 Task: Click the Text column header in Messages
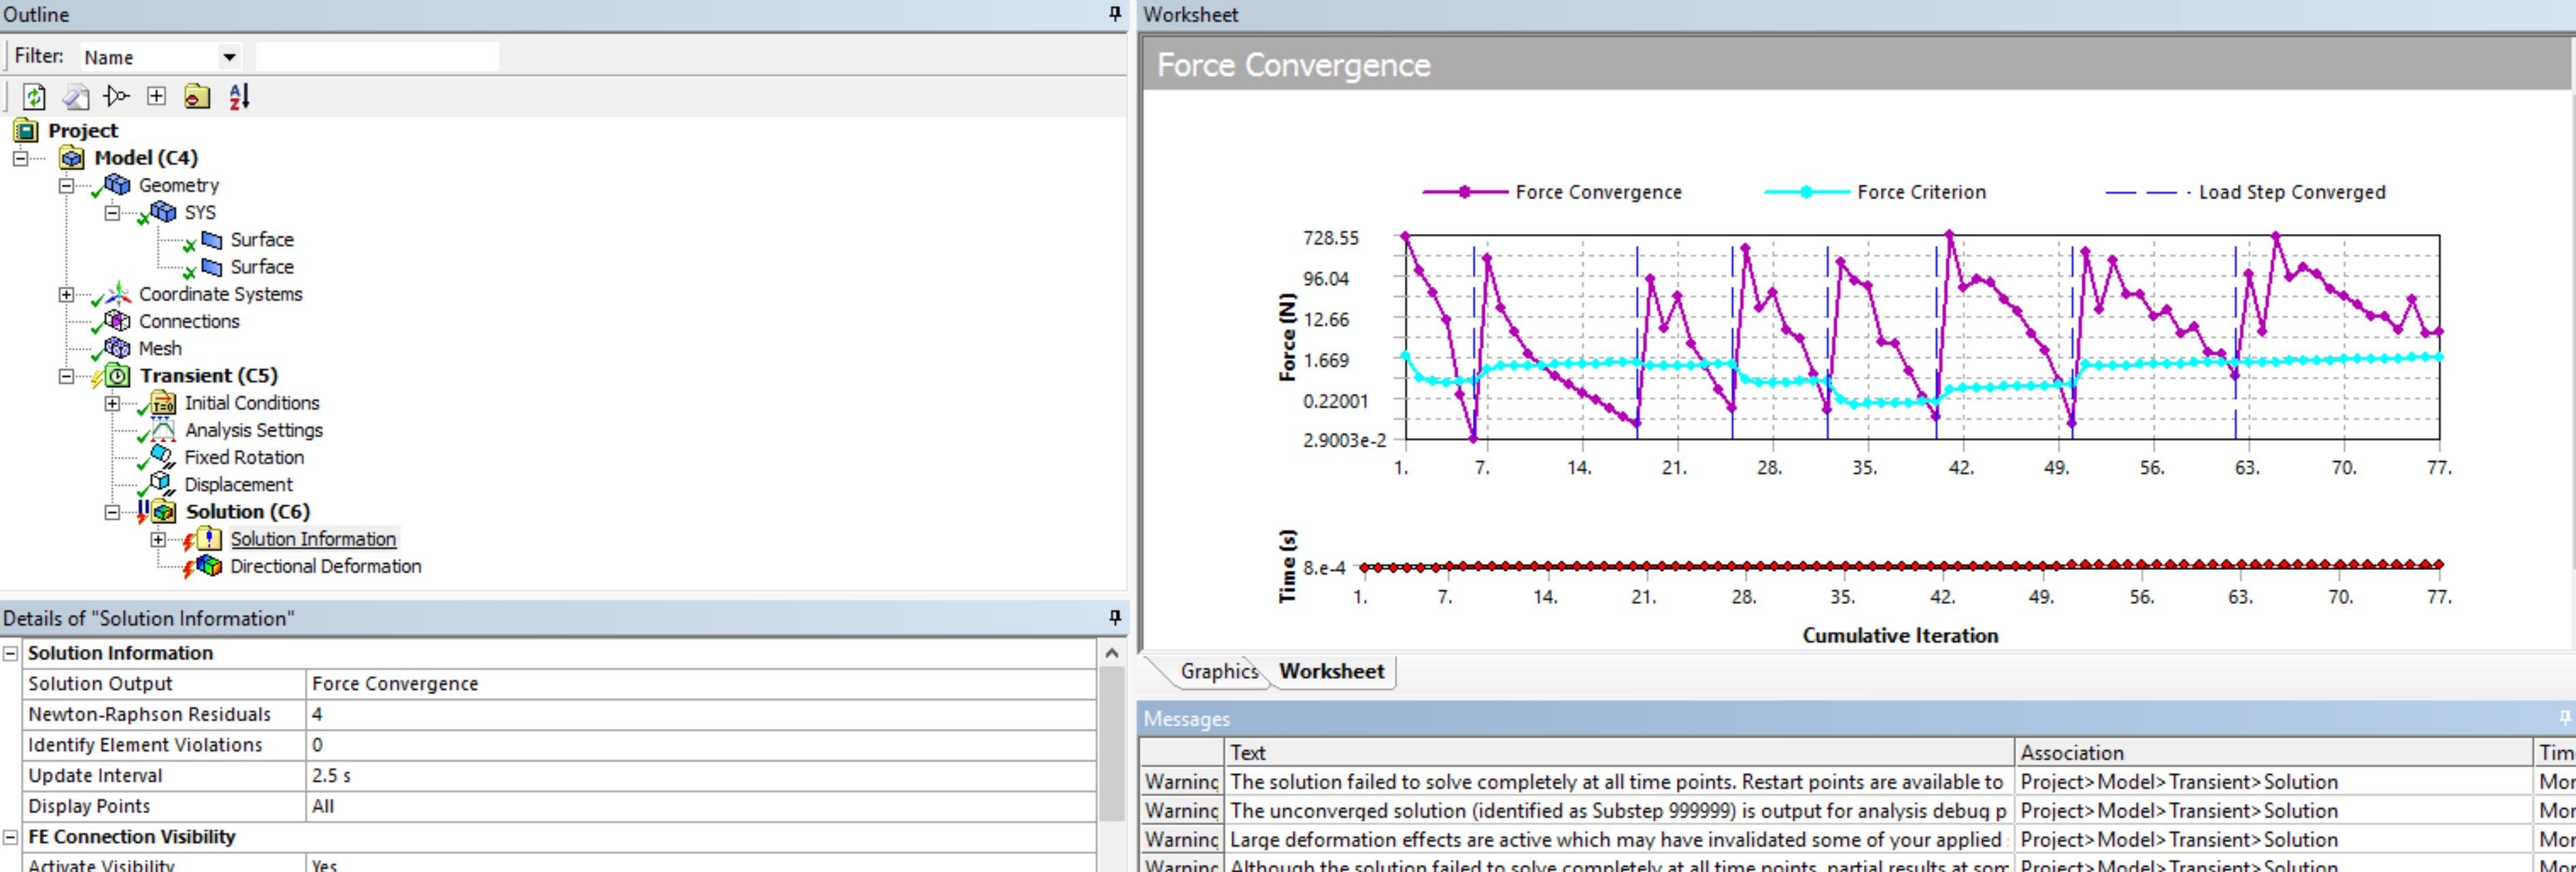pos(1619,752)
